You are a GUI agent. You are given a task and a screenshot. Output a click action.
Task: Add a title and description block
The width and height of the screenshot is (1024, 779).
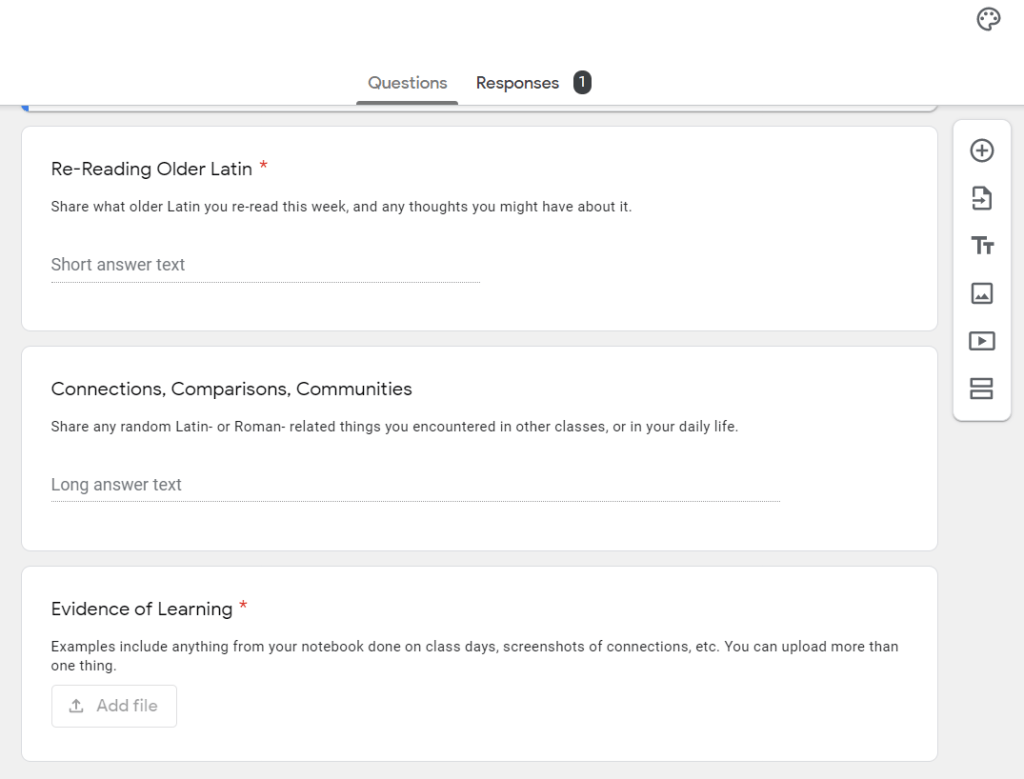click(x=982, y=246)
